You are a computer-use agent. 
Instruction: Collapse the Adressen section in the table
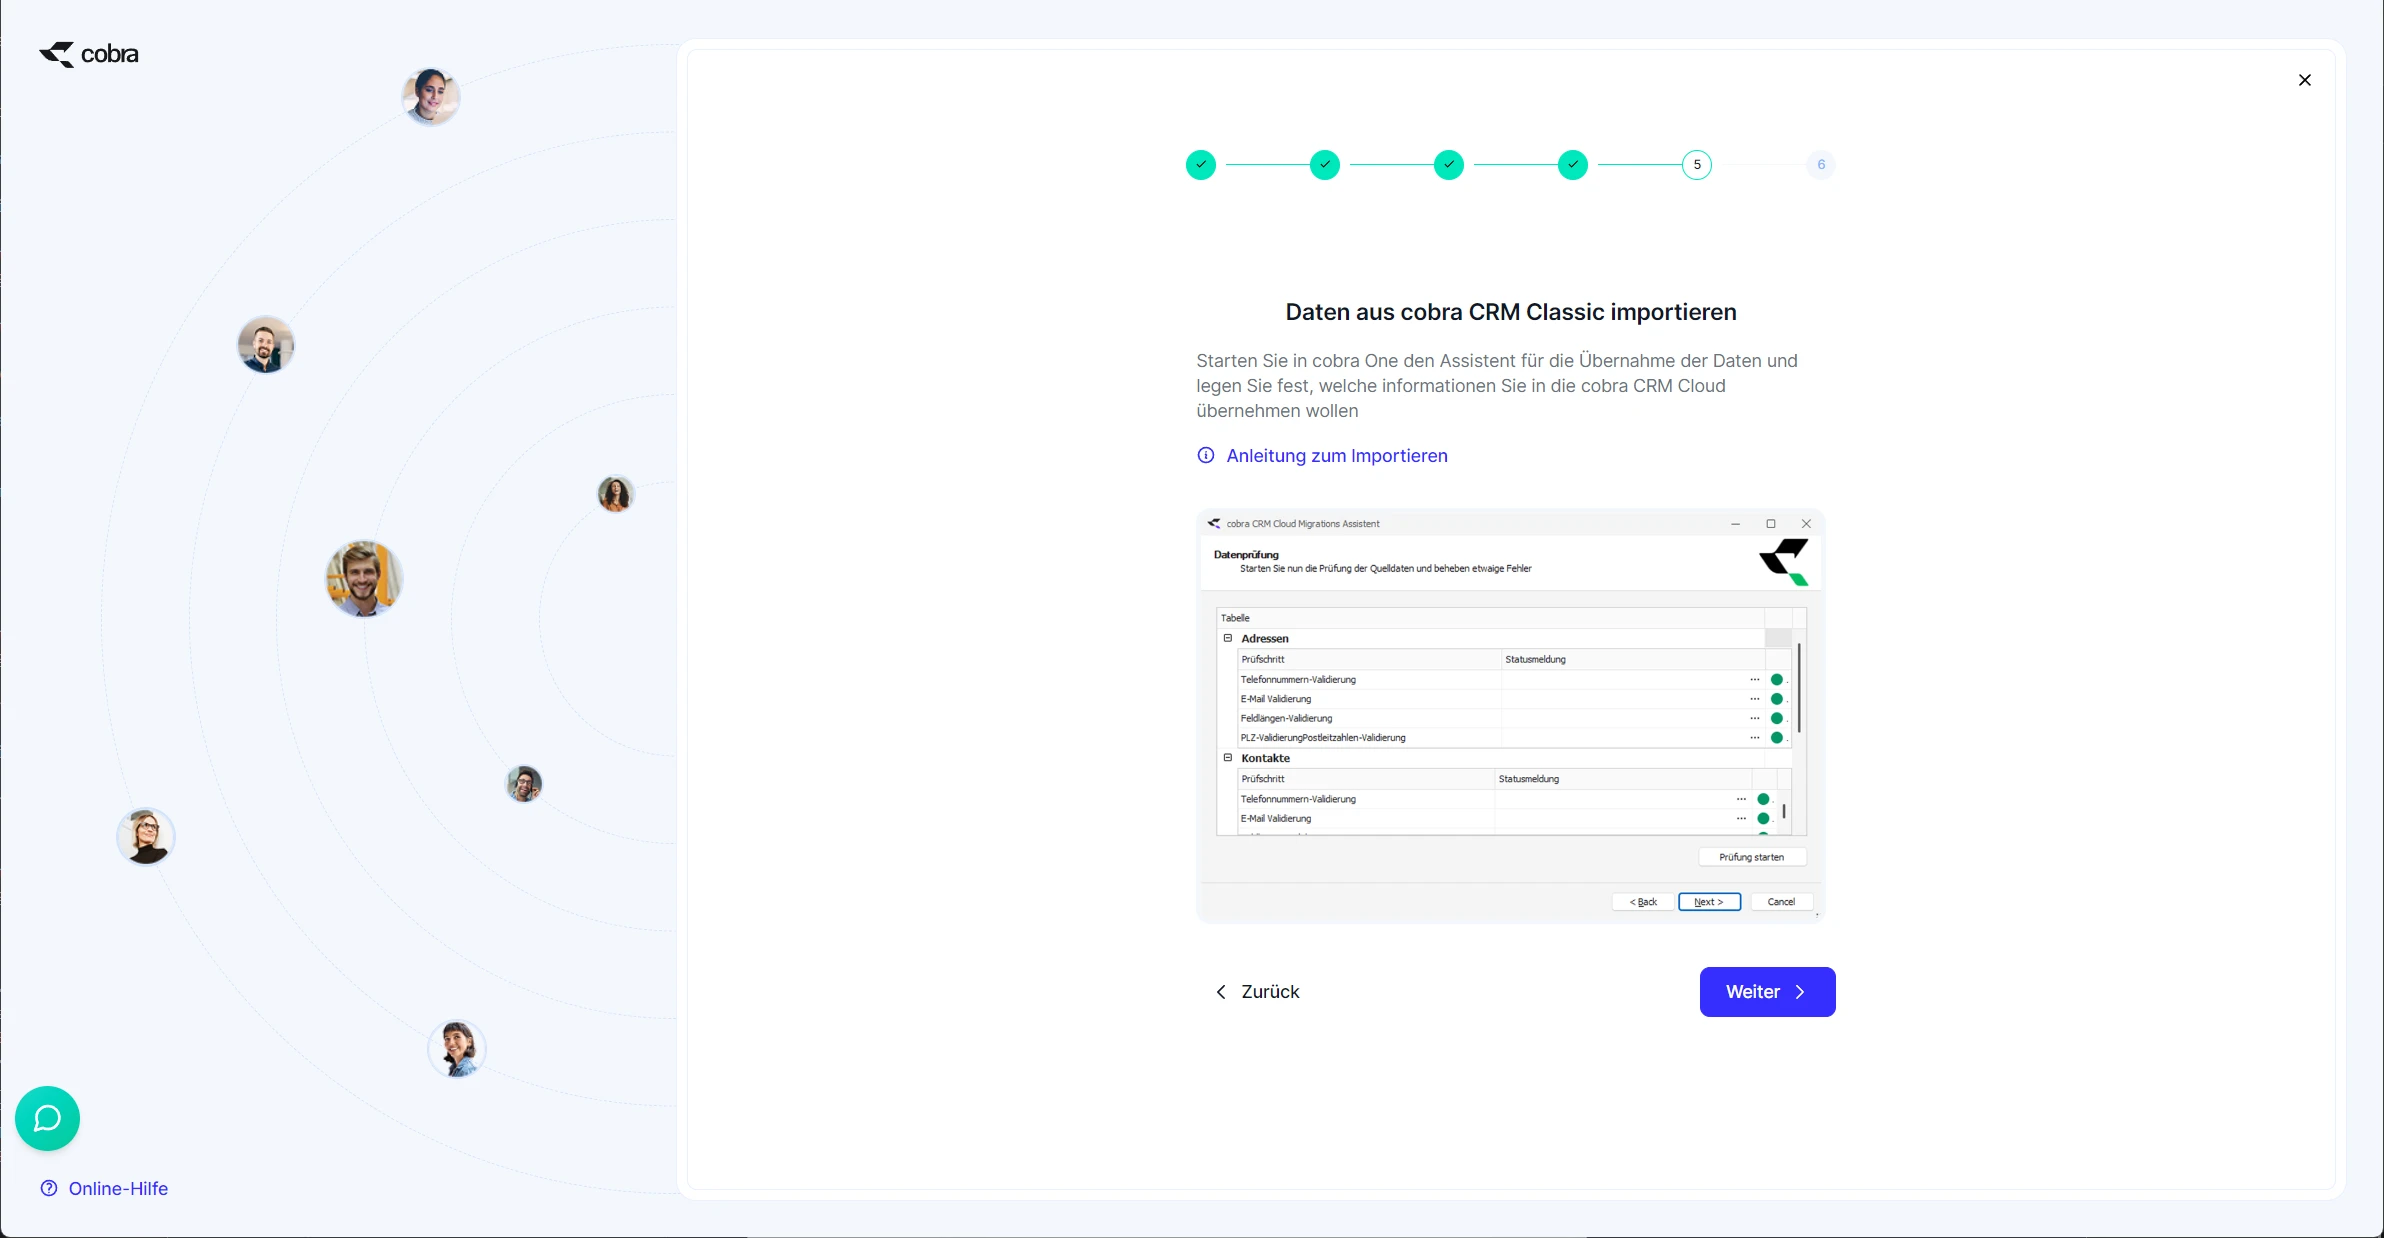click(1227, 638)
